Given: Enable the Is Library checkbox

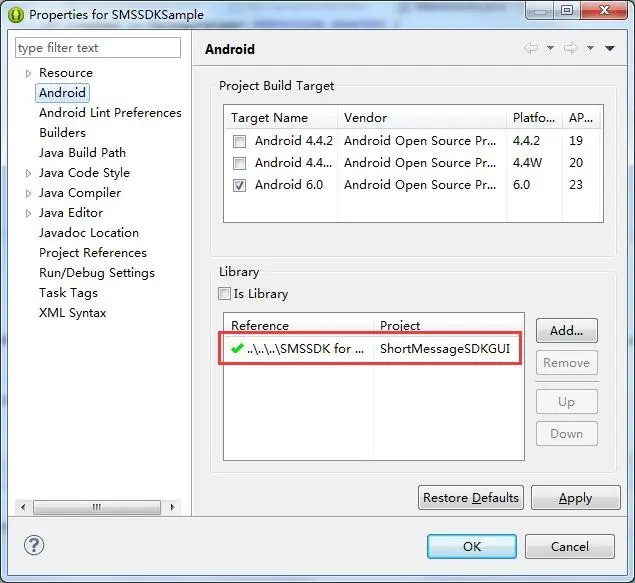Looking at the screenshot, I should 224,293.
